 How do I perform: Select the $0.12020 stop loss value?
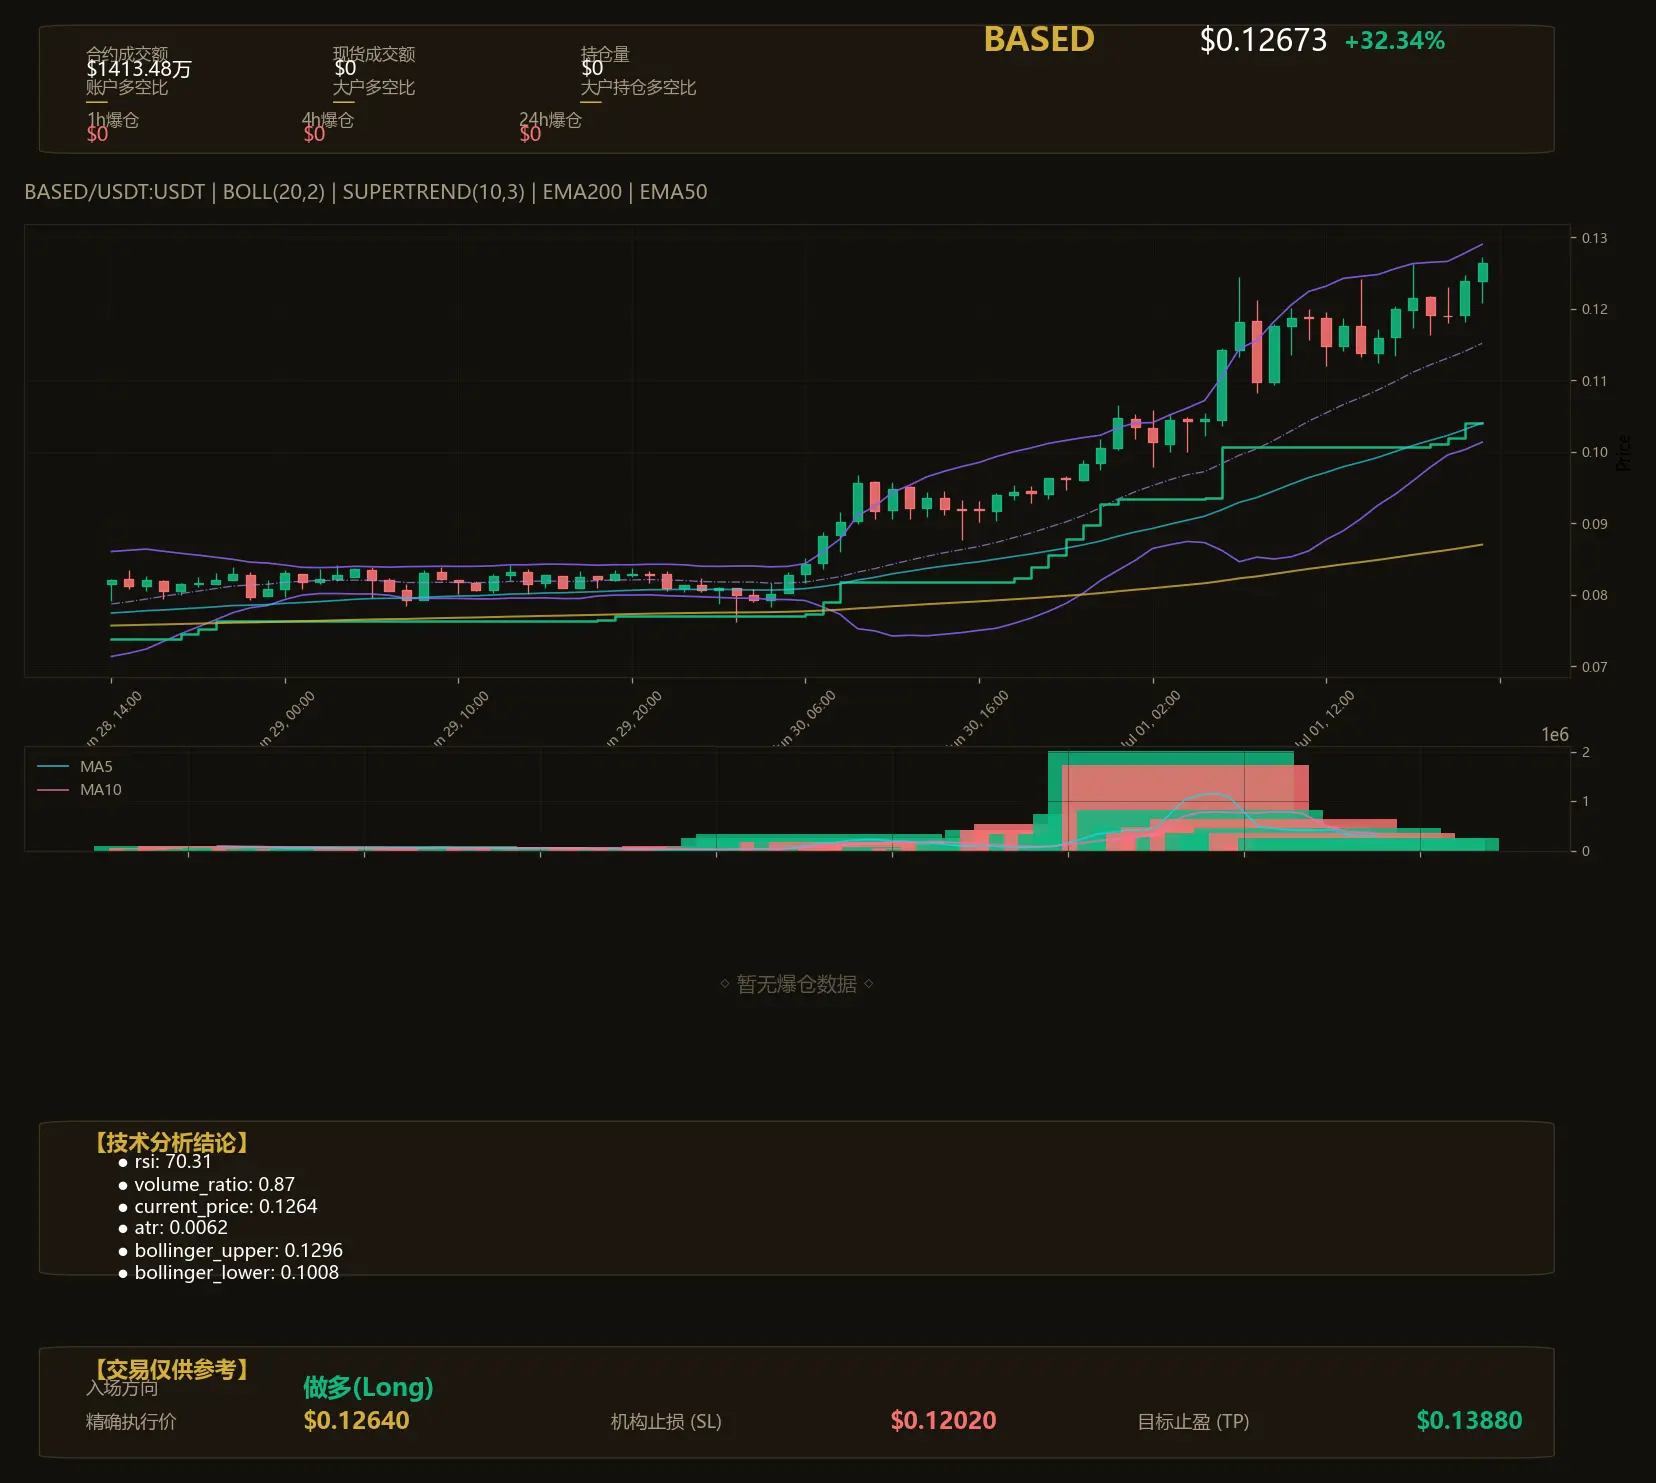pyautogui.click(x=943, y=1420)
